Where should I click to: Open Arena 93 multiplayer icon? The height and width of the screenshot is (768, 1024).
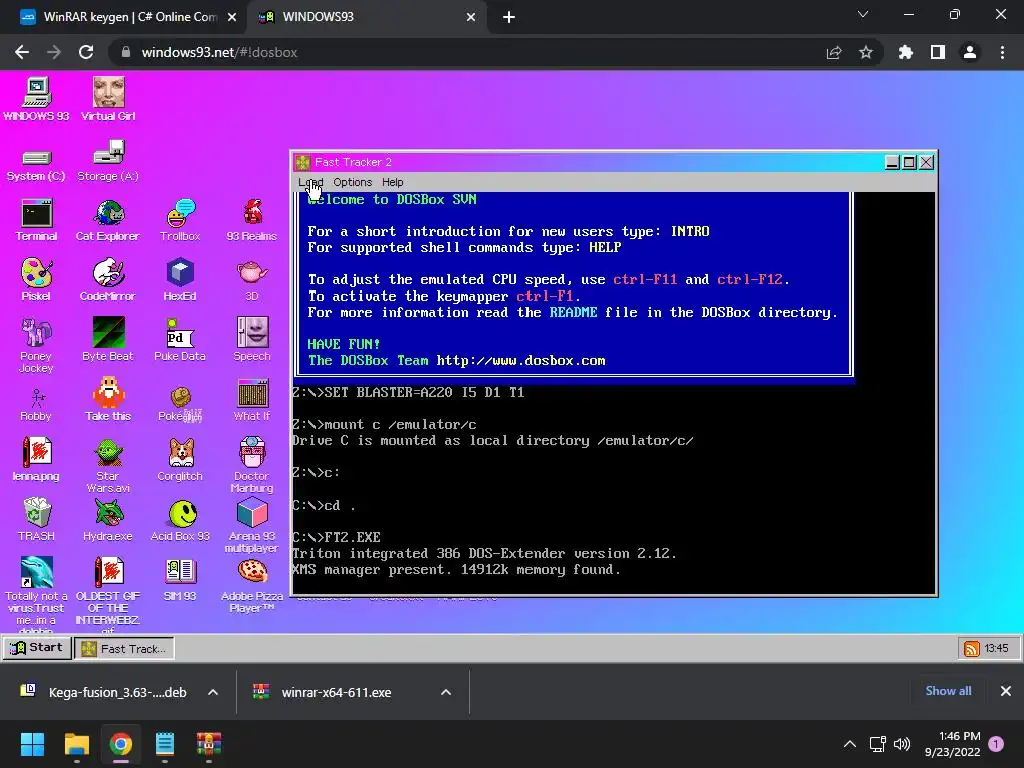tap(251, 525)
